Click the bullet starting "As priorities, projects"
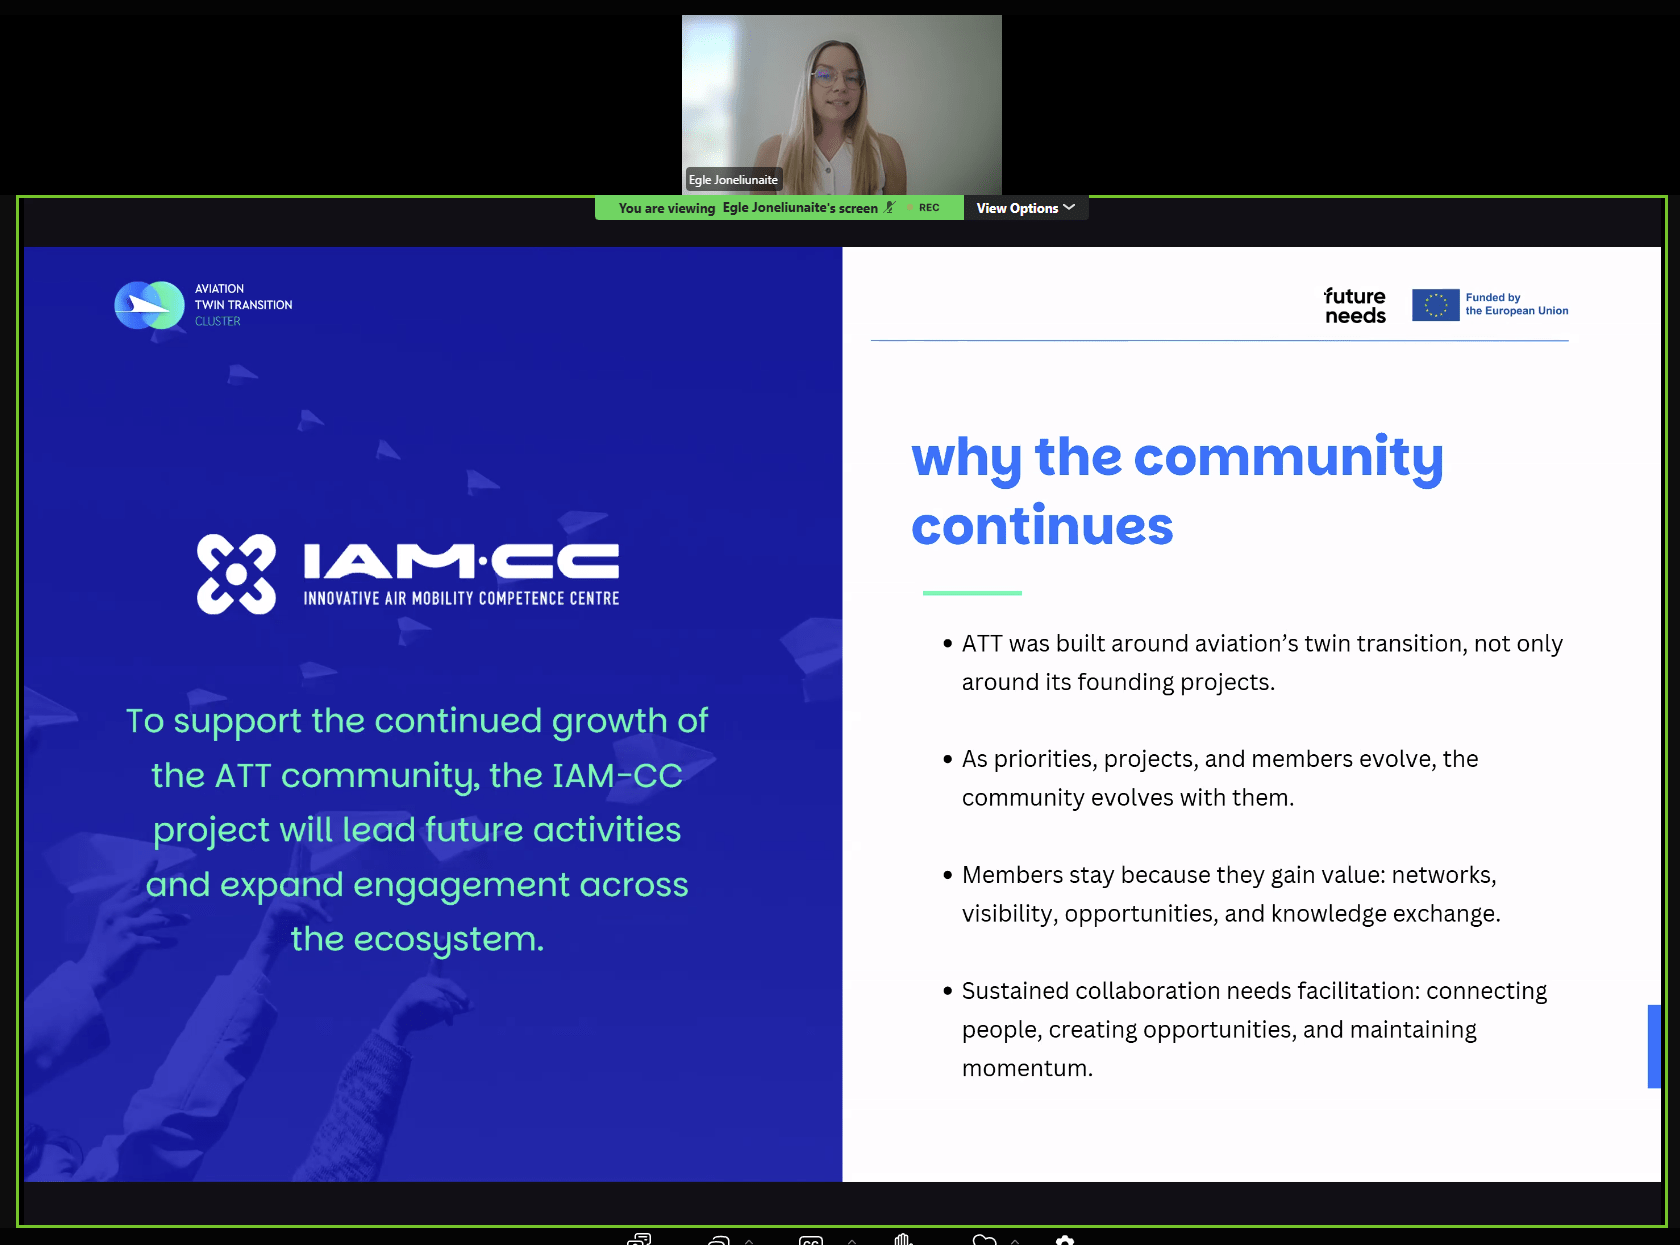1680x1245 pixels. 1210,778
